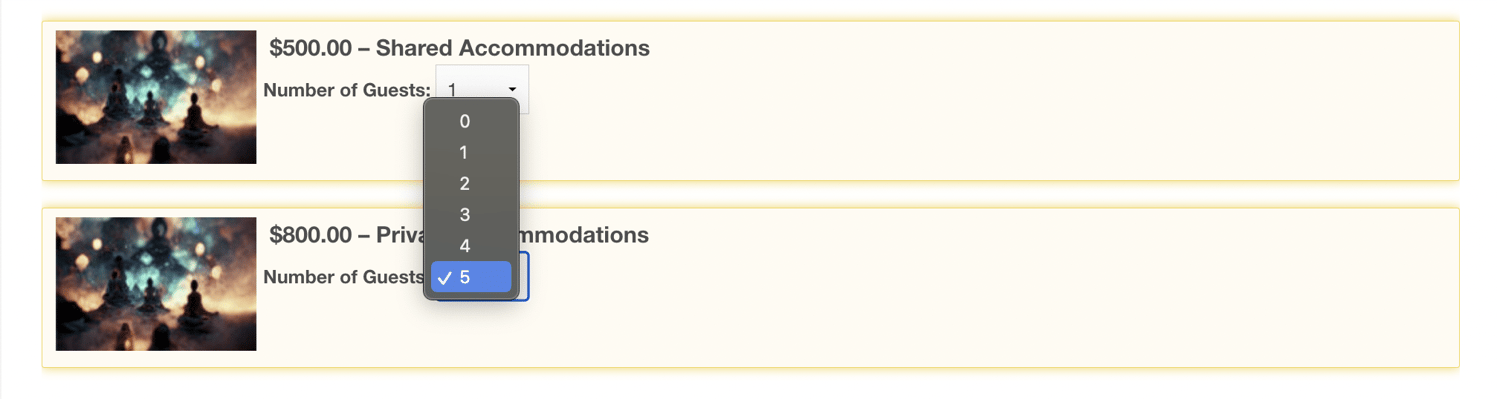Click the Shared Accommodations meditation thumbnail
1497x399 pixels.
(156, 97)
